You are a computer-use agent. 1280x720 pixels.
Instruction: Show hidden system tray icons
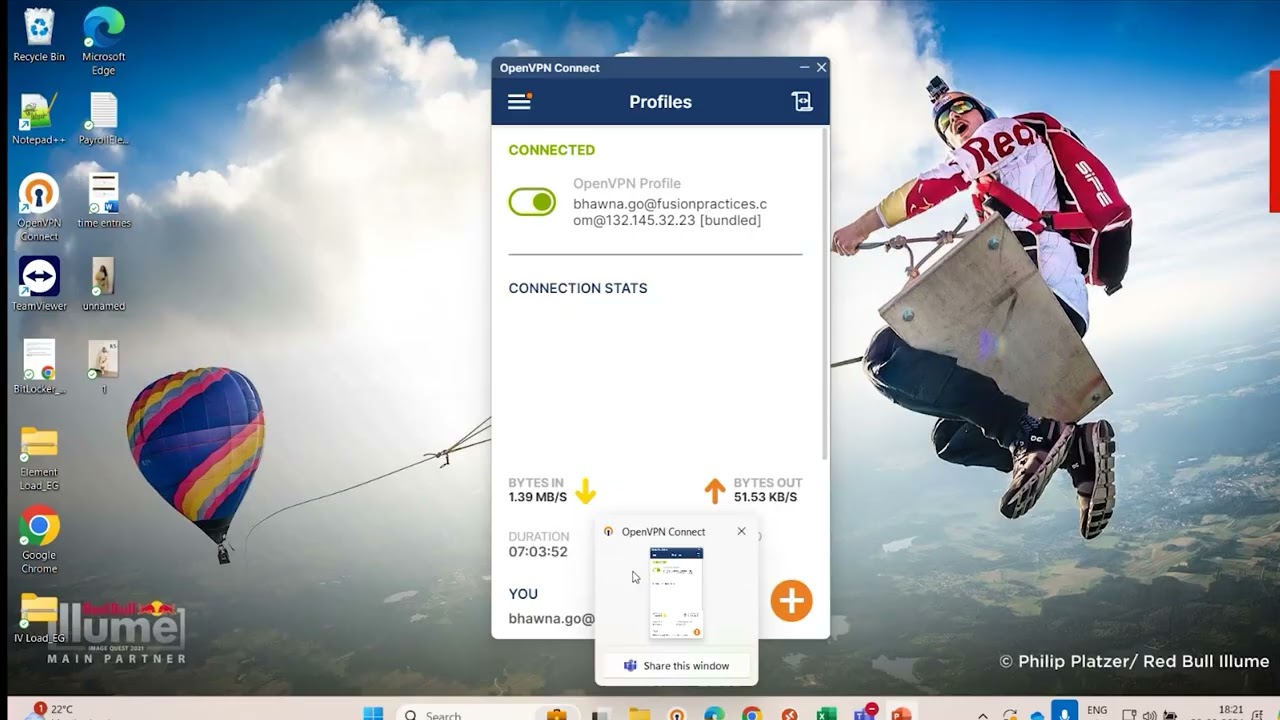[982, 715]
